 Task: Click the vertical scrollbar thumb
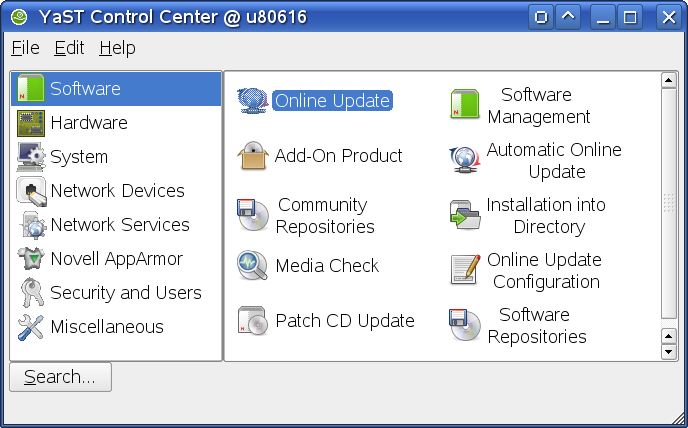[668, 203]
